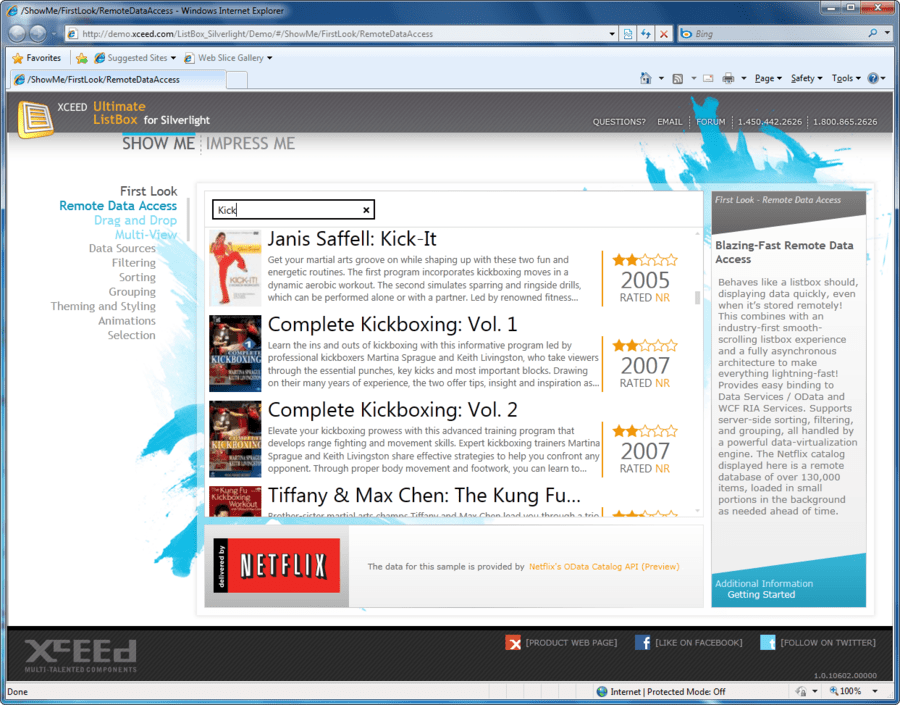Select the RemoteDataAccess browser tab
The image size is (900, 705).
click(x=118, y=79)
